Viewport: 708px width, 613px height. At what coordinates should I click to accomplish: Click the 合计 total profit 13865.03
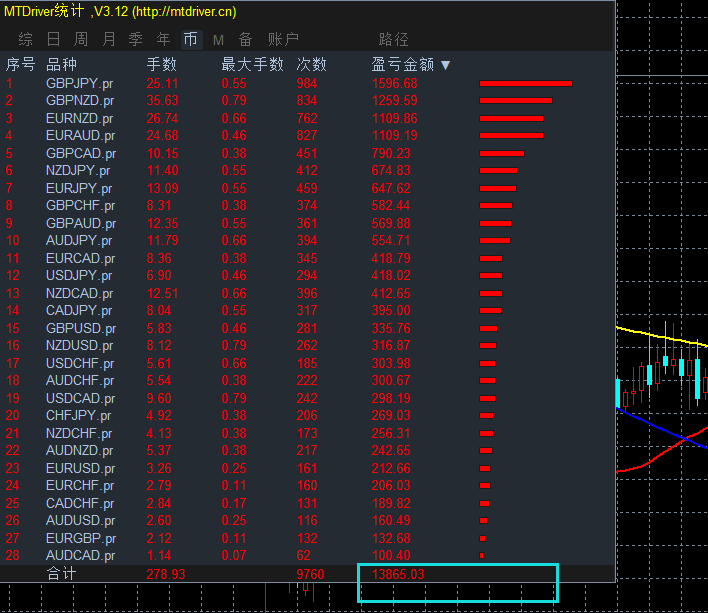tap(398, 574)
